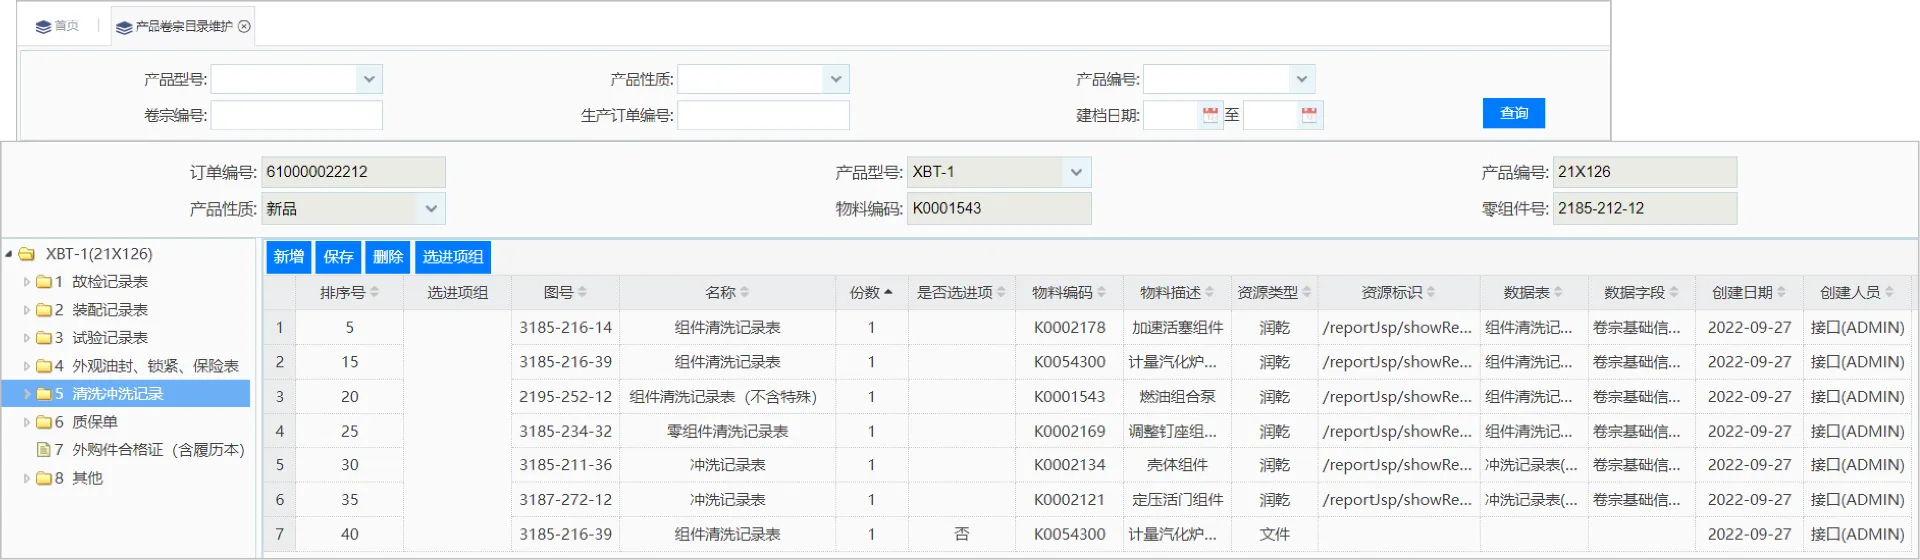1920x560 pixels.
Task: Sort by the 物料编码 column header
Action: 1069,292
